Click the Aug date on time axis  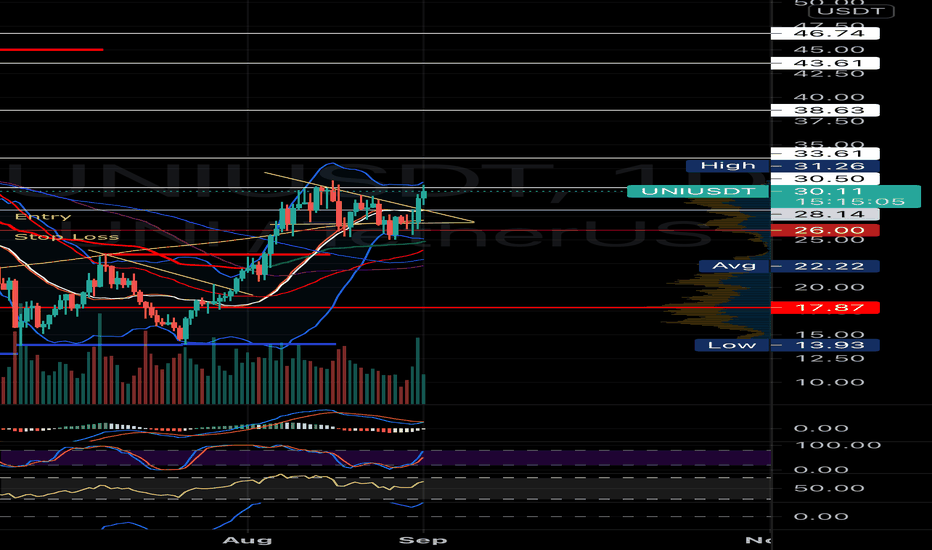click(247, 540)
